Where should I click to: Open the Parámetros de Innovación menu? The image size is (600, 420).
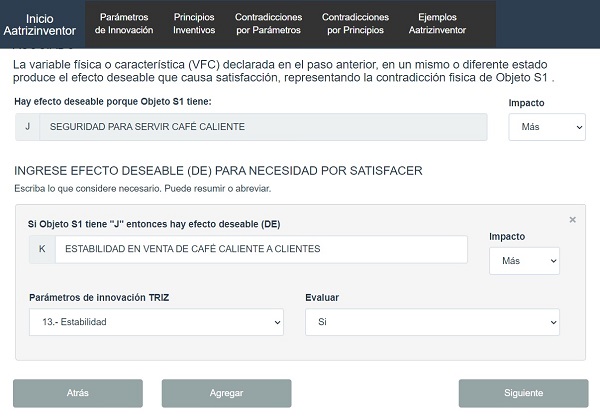click(x=124, y=24)
